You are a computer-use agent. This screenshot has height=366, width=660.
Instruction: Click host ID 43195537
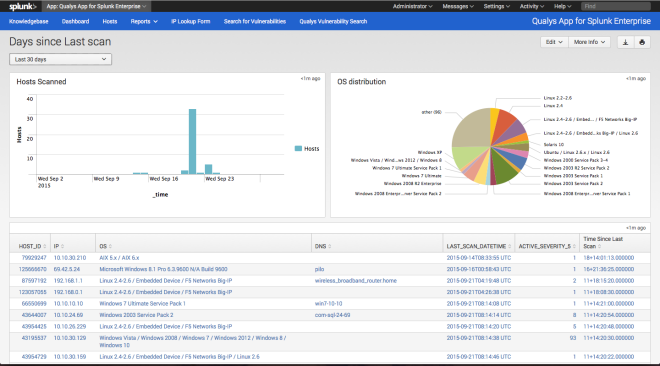34,338
